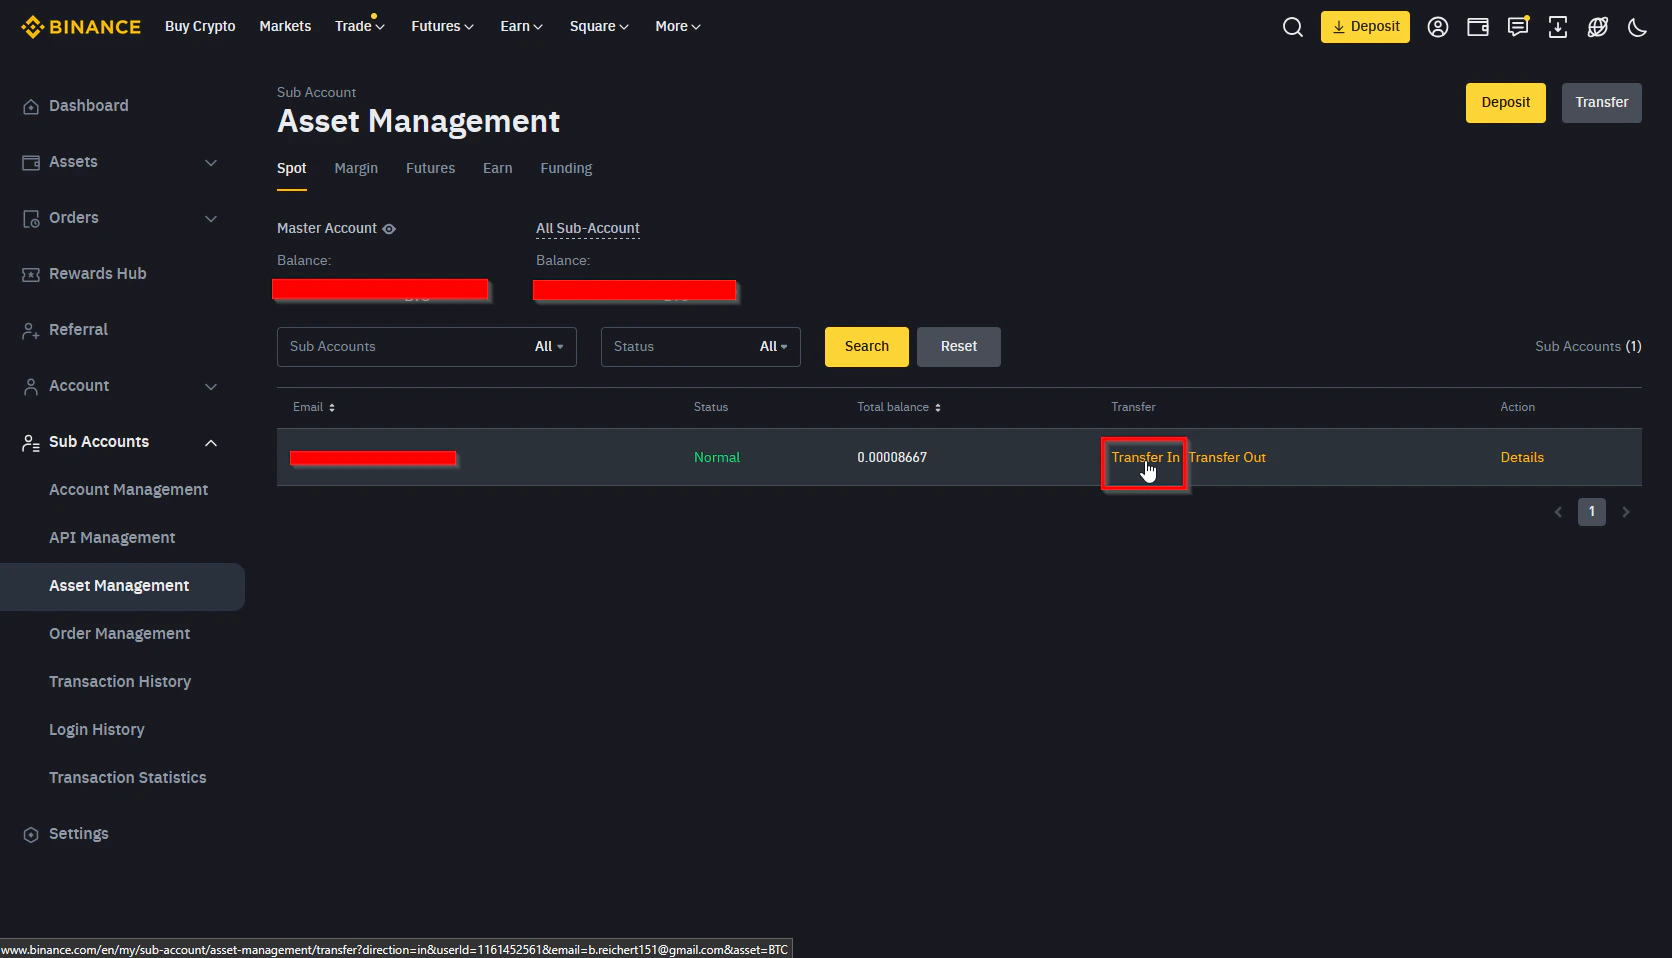The height and width of the screenshot is (958, 1672).
Task: Open the Sub Accounts filter dropdown
Action: tap(548, 346)
